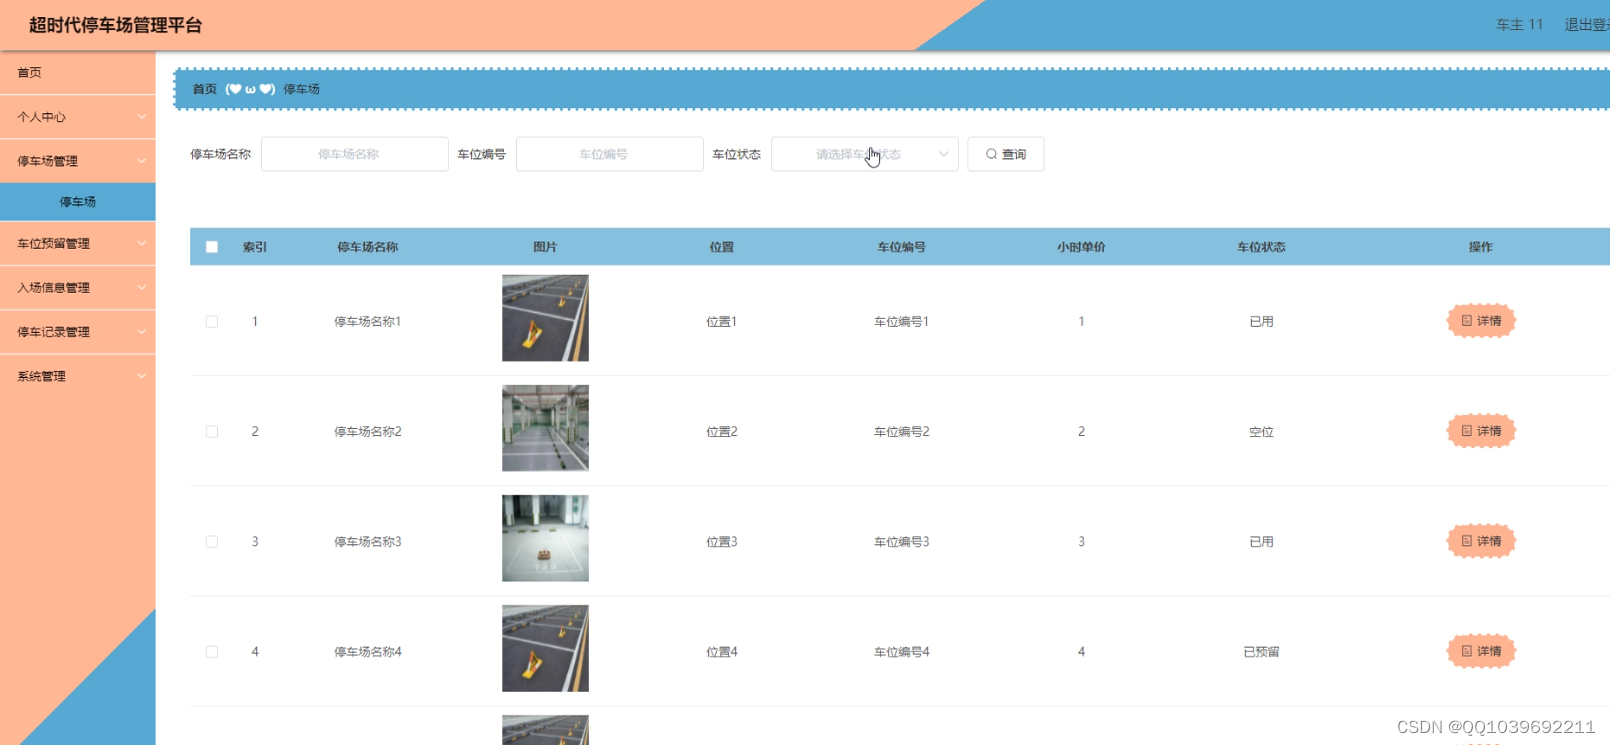Open 详情 details for 停车场名称2
This screenshot has height=745, width=1610.
point(1481,431)
